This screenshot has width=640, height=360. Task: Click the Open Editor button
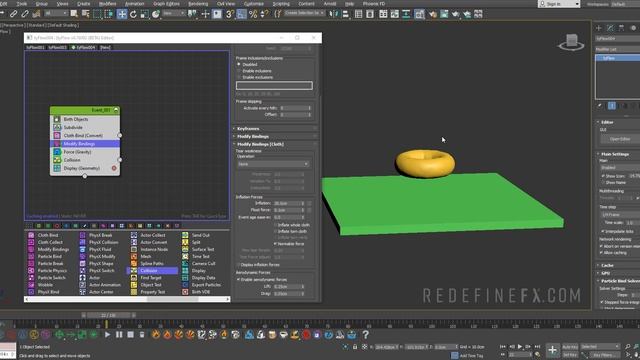click(620, 139)
